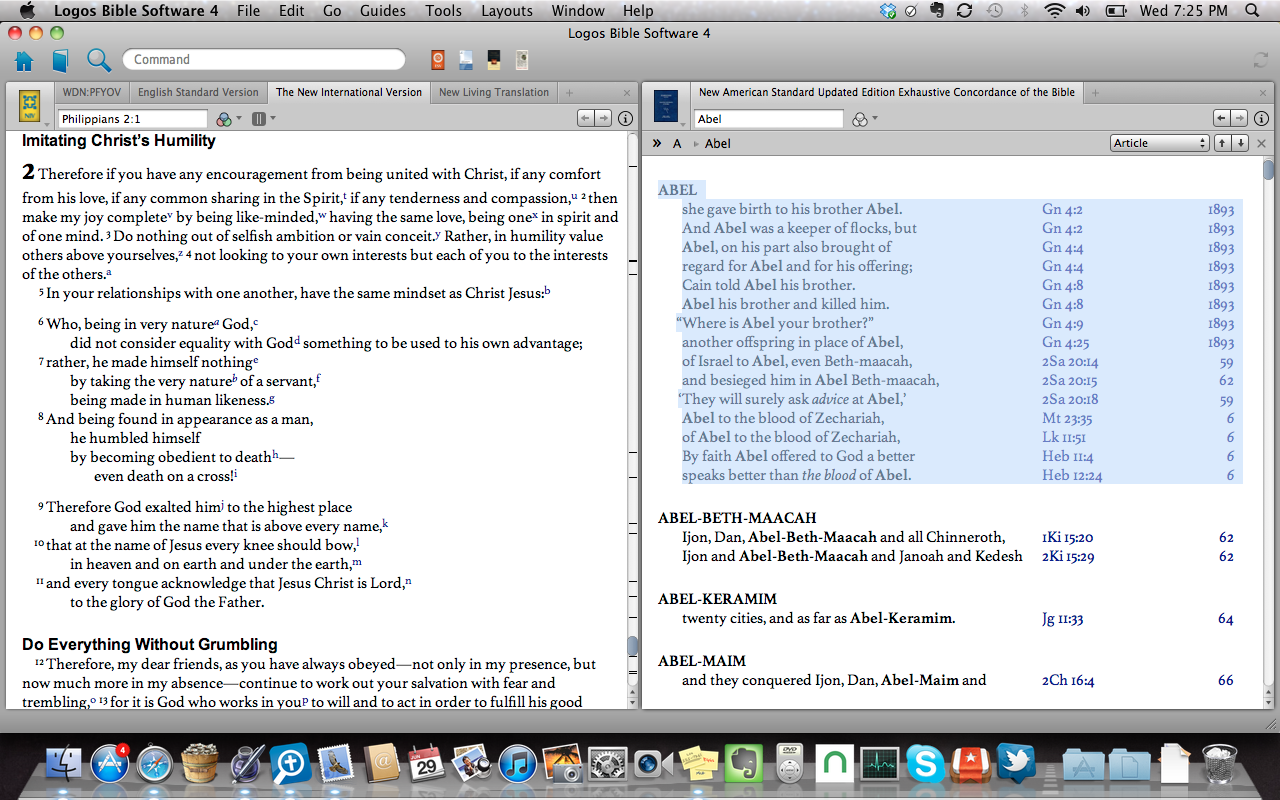Change the Article navigation dropdown

click(x=1160, y=143)
